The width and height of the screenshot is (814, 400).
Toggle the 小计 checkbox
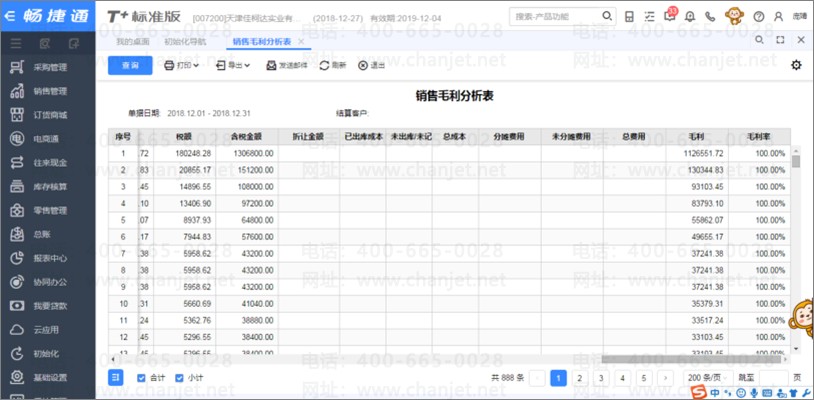(180, 378)
